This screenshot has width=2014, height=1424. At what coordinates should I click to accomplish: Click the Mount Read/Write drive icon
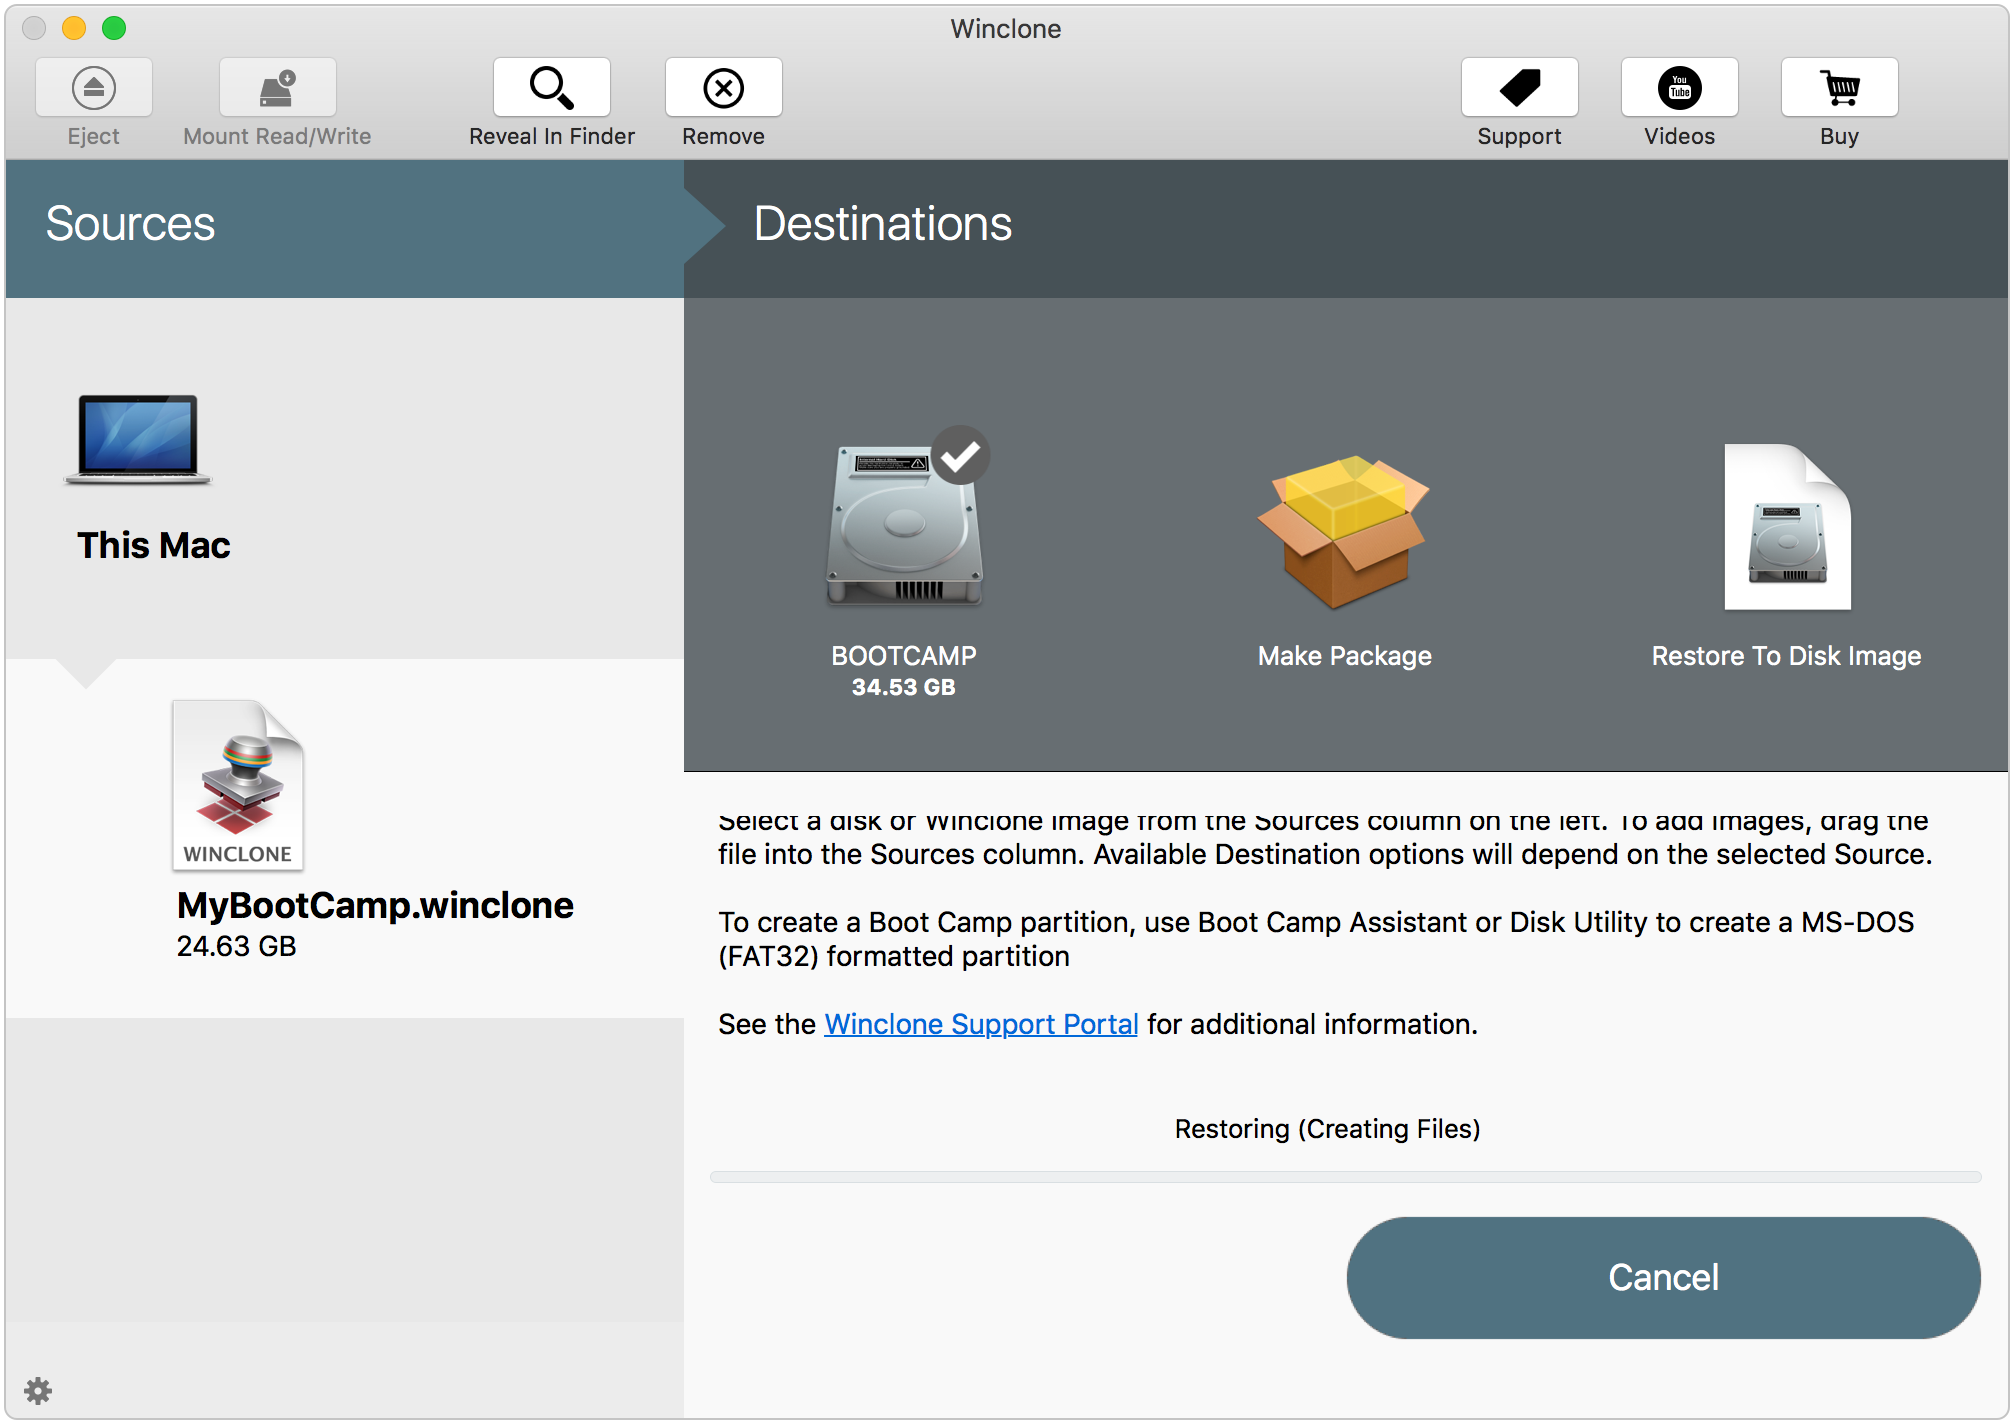[x=278, y=88]
